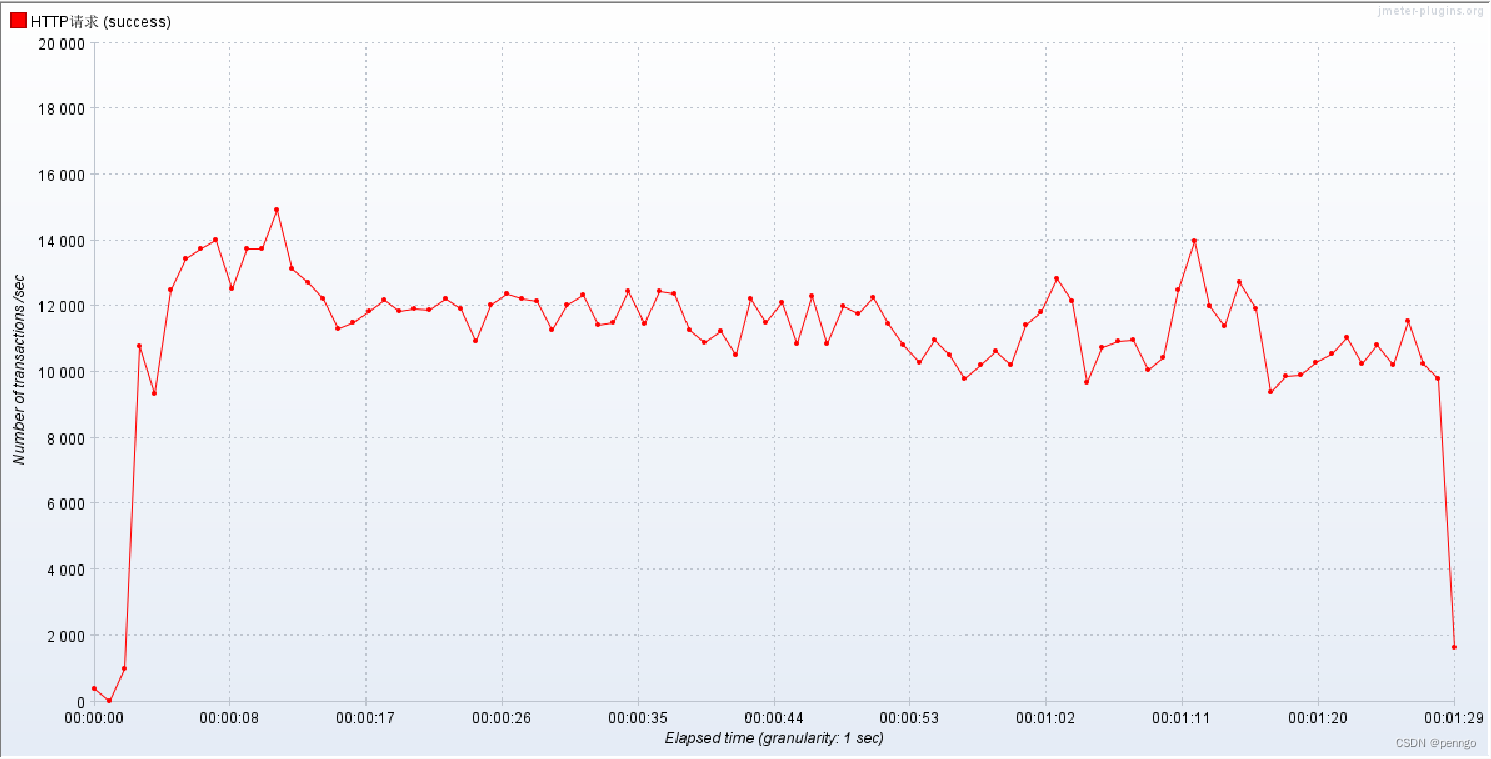Click the Y-axis label 6 000

(x=68, y=504)
